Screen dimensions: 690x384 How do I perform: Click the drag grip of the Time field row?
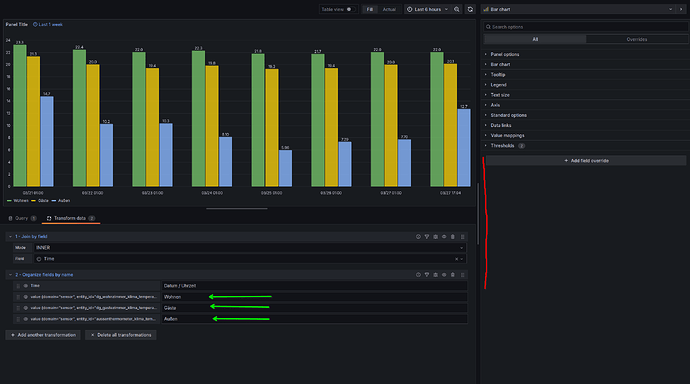(18, 286)
